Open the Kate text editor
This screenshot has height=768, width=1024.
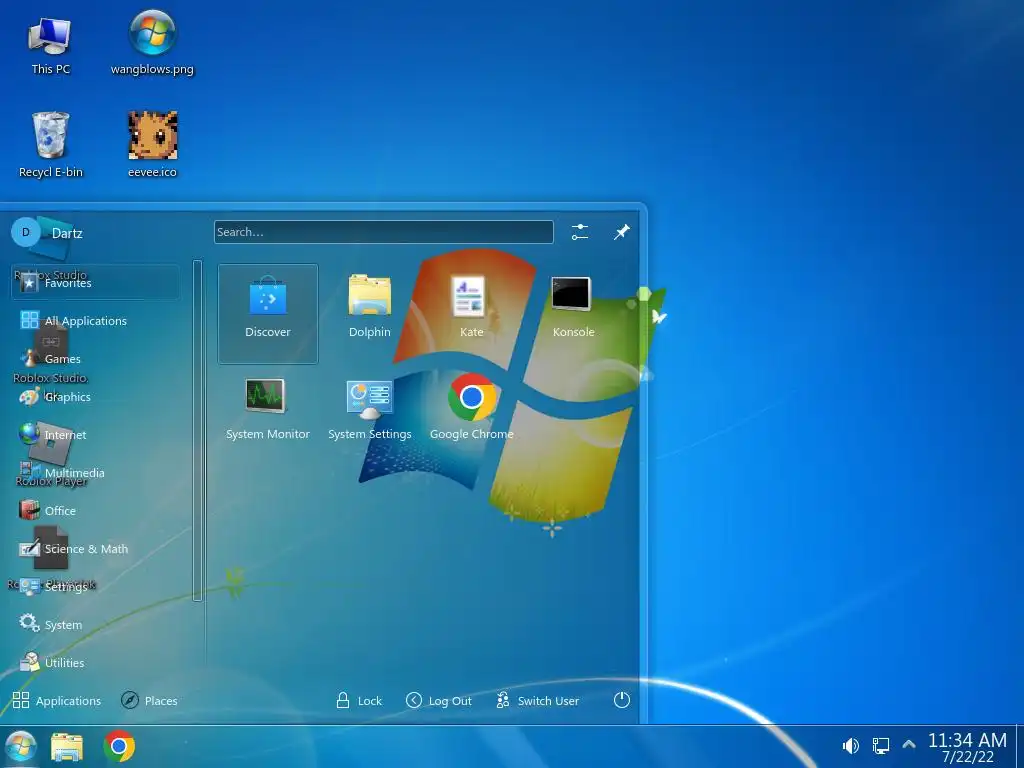point(471,307)
